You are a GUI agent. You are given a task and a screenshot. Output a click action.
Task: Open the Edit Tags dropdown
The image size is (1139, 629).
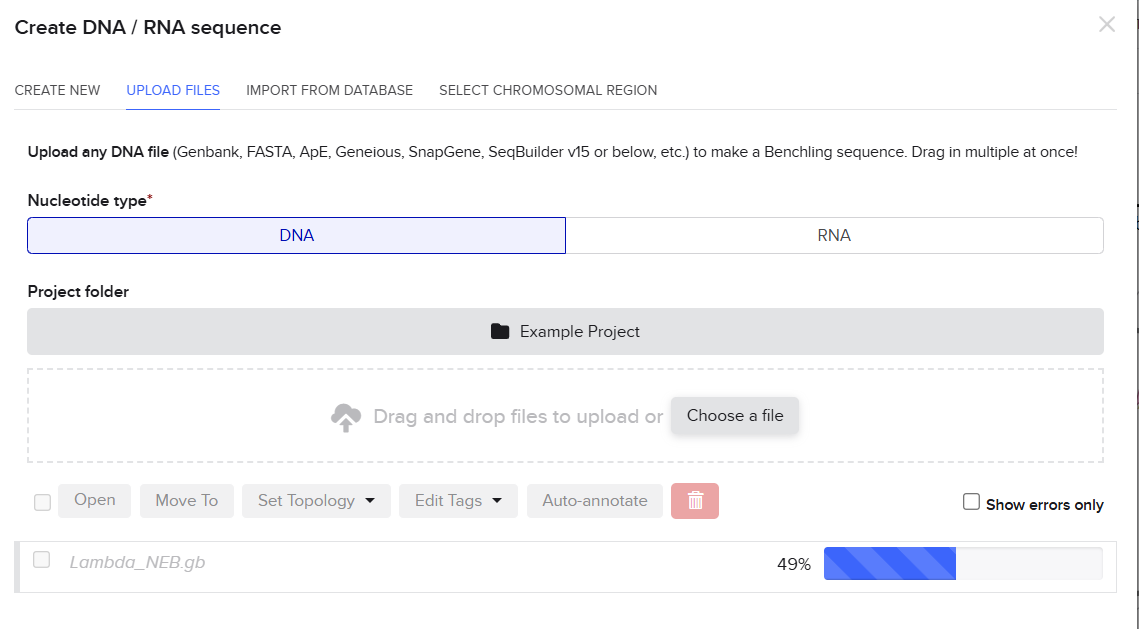pyautogui.click(x=458, y=501)
